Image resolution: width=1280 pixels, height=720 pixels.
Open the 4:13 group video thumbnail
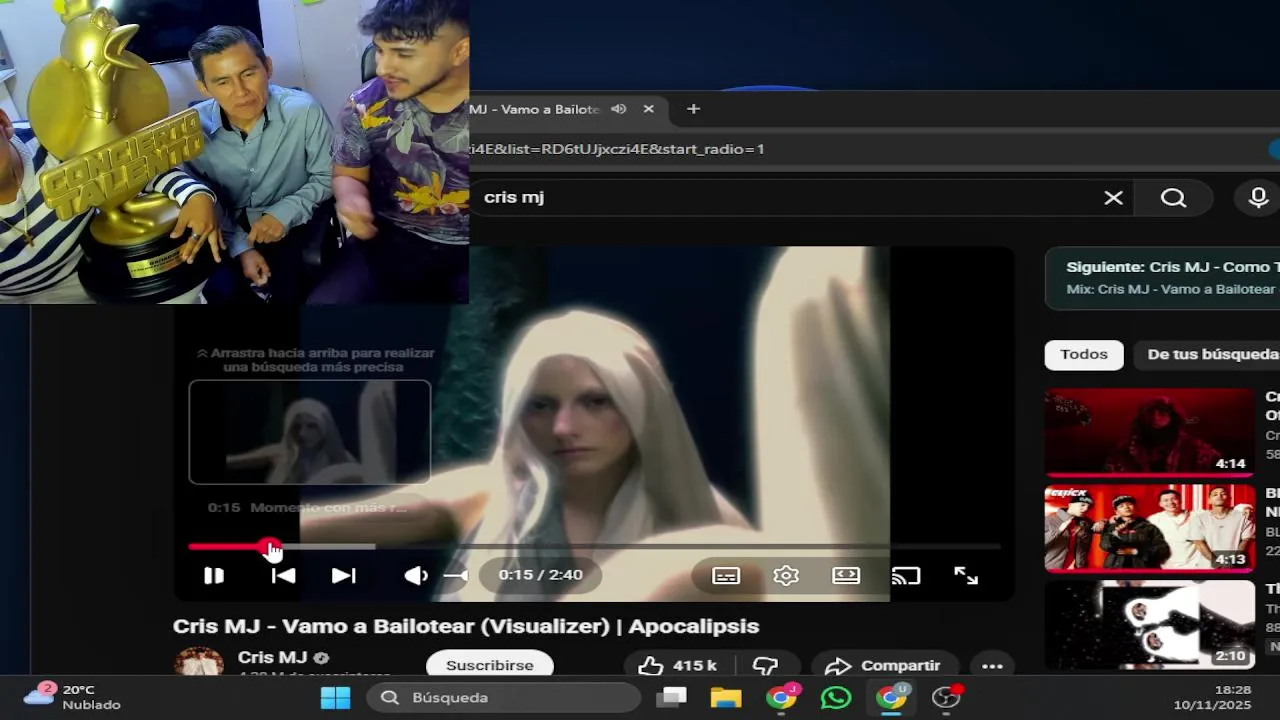coord(1150,528)
